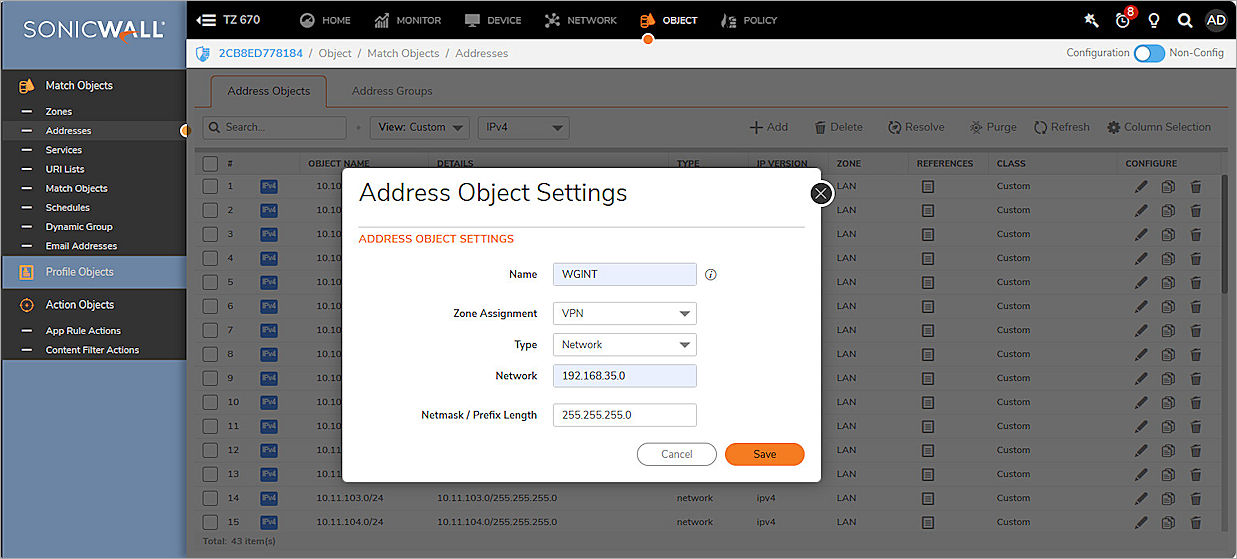Open the global search magnifier icon
The width and height of the screenshot is (1237, 559).
[1185, 20]
